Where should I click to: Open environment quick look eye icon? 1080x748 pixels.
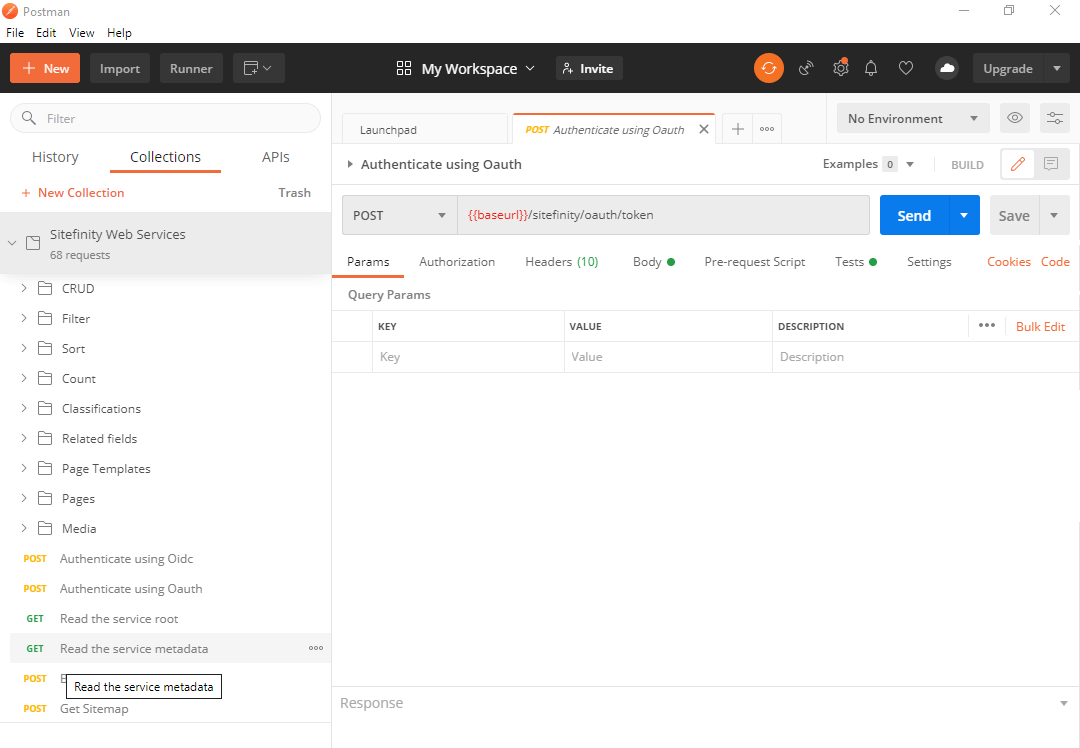1015,118
